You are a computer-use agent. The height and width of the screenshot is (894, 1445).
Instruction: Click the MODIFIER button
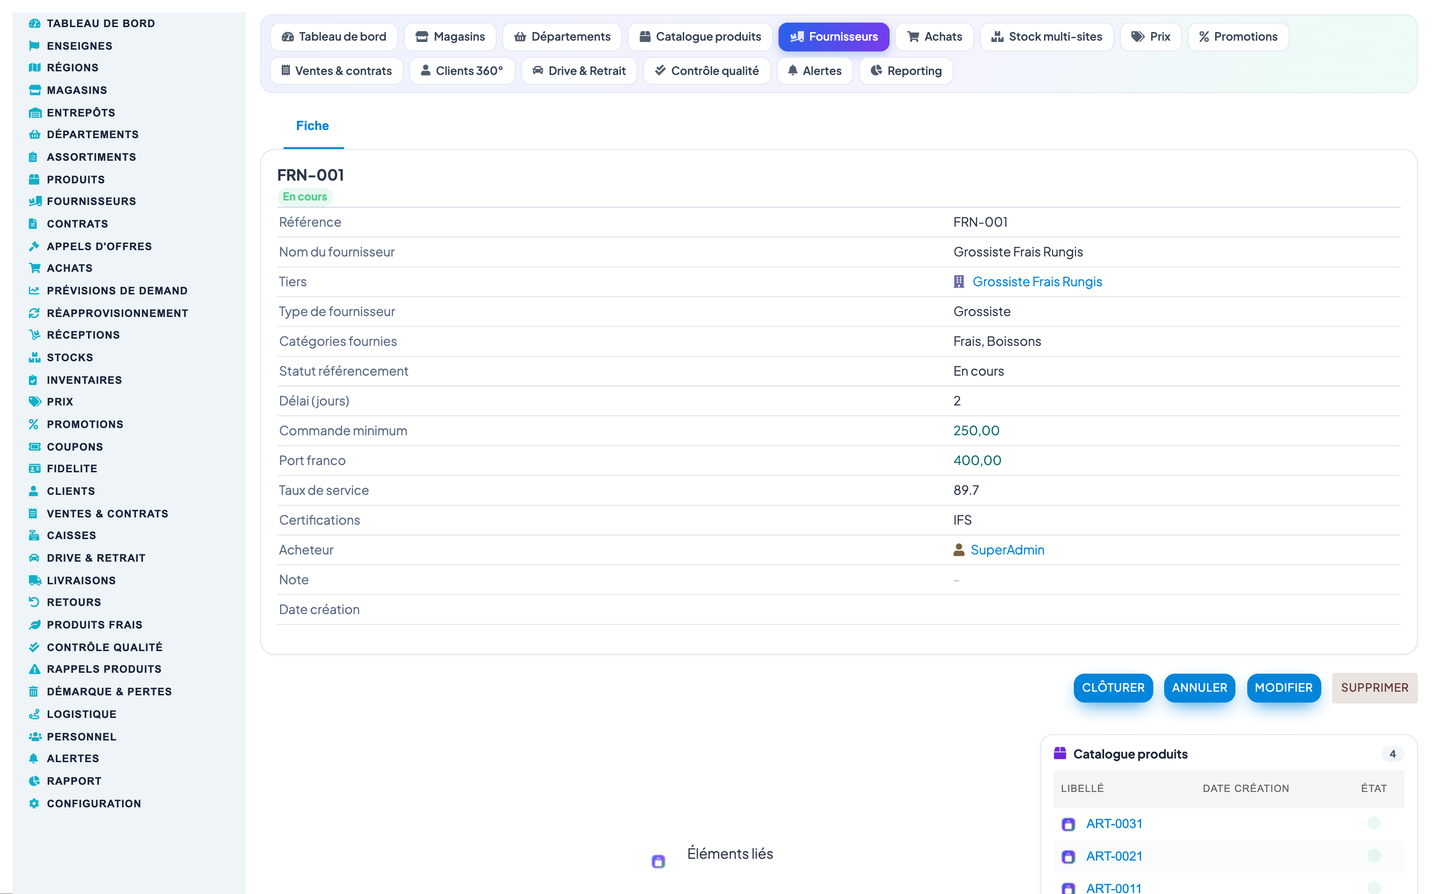(x=1283, y=688)
